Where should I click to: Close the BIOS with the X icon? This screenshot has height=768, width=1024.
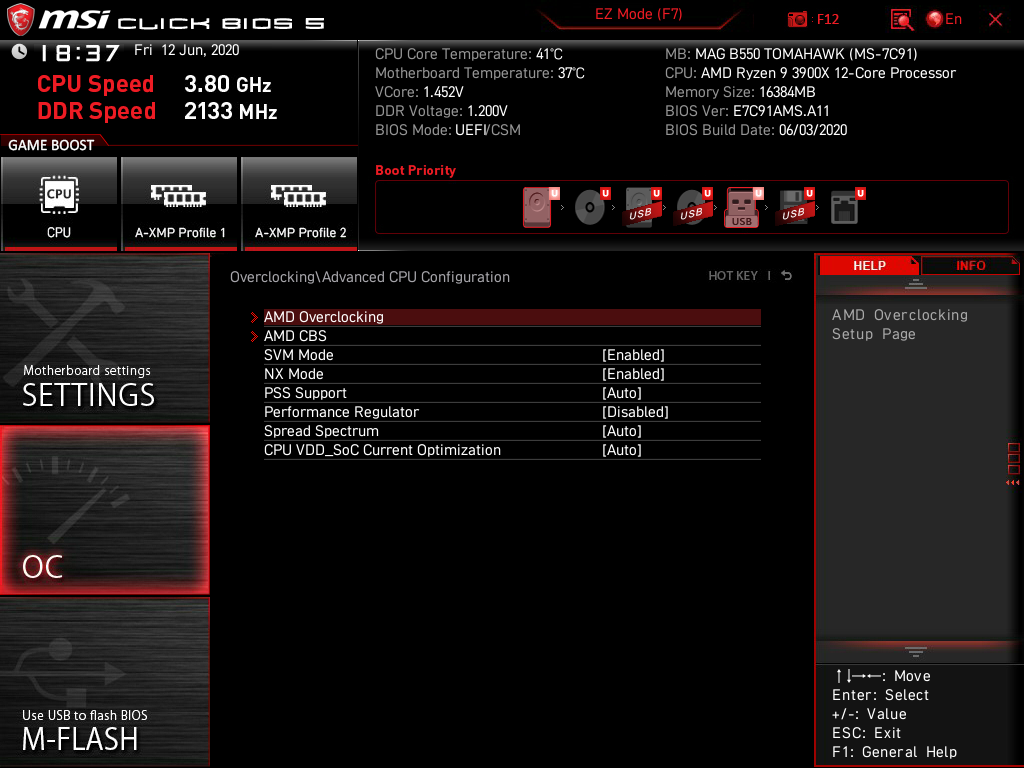[x=995, y=20]
